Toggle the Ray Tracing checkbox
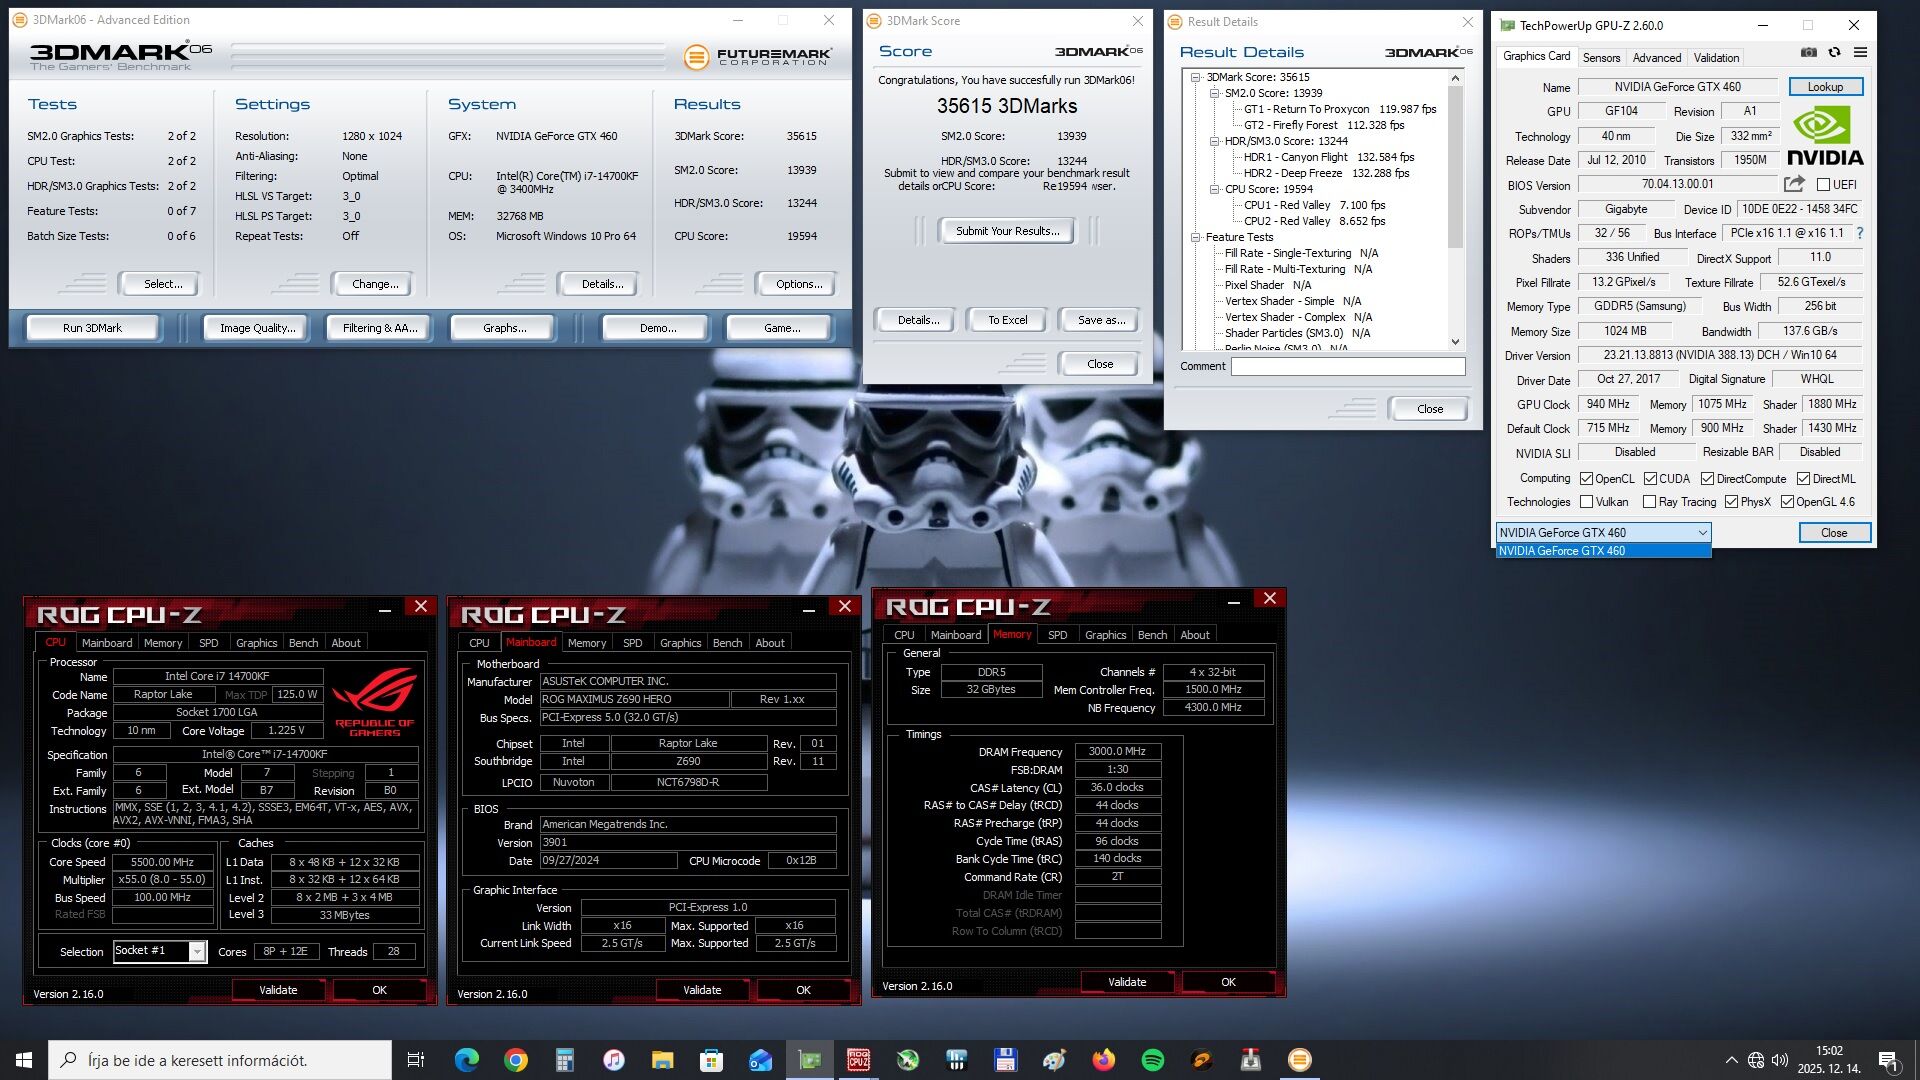 (x=1650, y=502)
